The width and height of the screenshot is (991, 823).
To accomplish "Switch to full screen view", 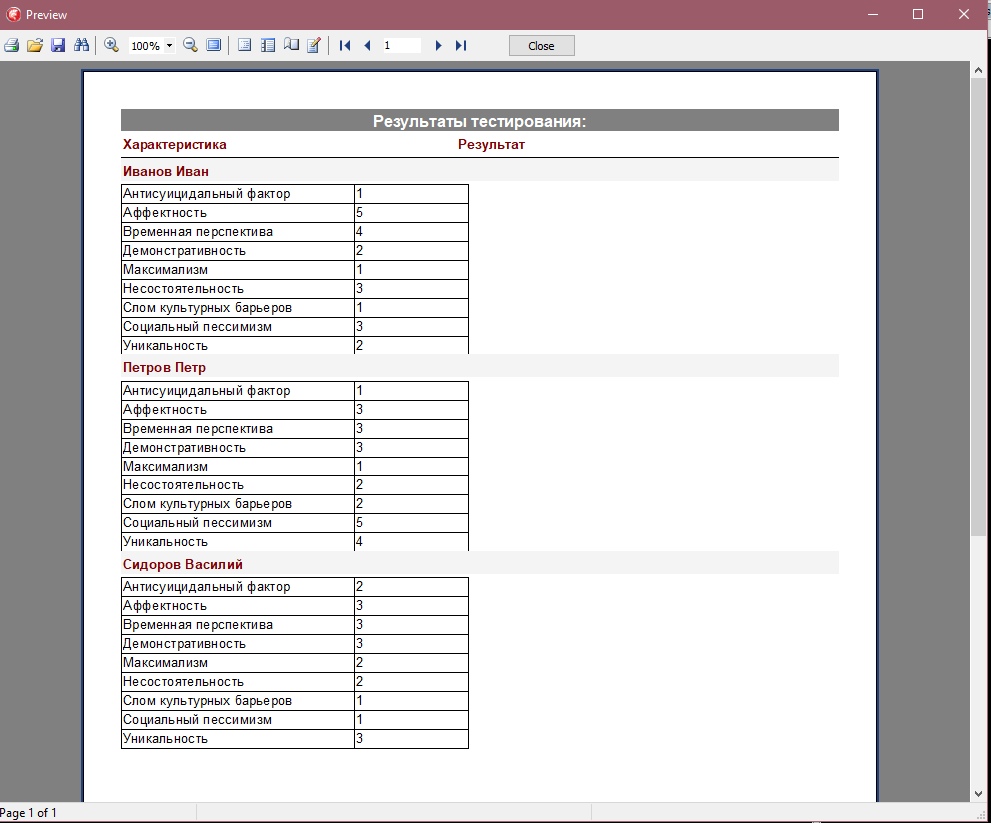I will pos(213,46).
